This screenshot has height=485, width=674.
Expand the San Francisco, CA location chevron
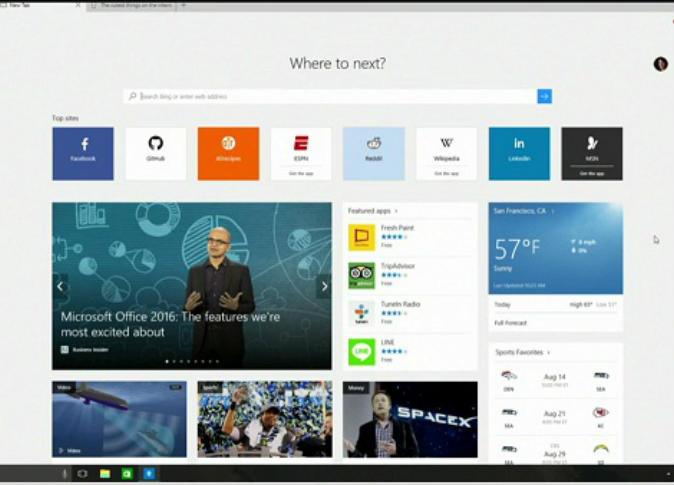pos(553,211)
